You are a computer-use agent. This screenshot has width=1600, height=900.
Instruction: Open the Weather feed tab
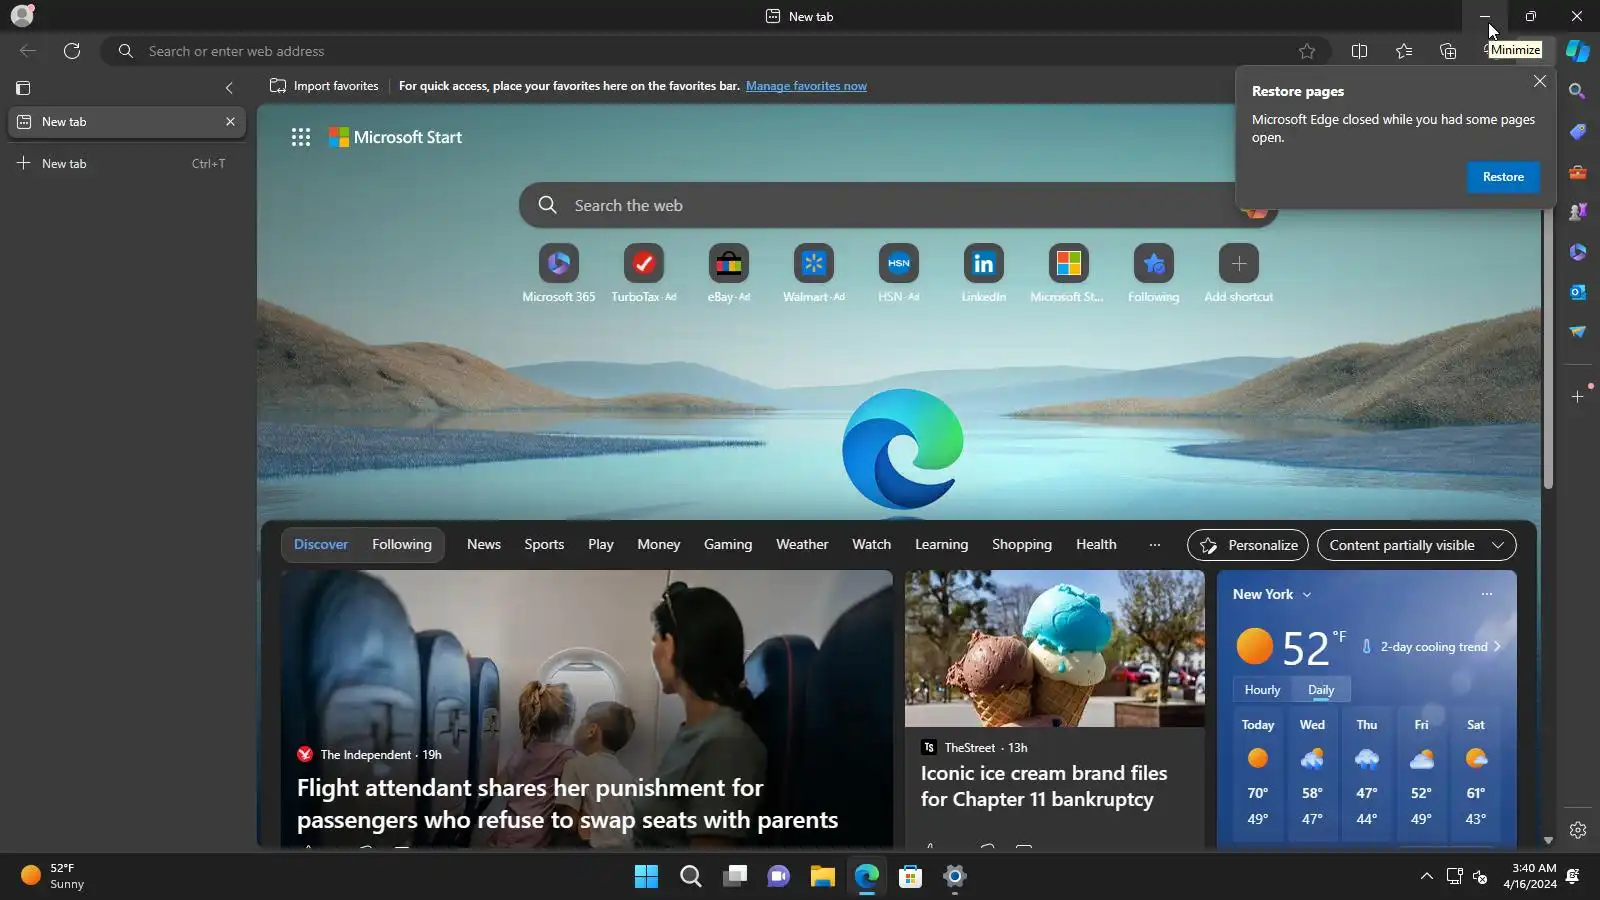tap(802, 545)
